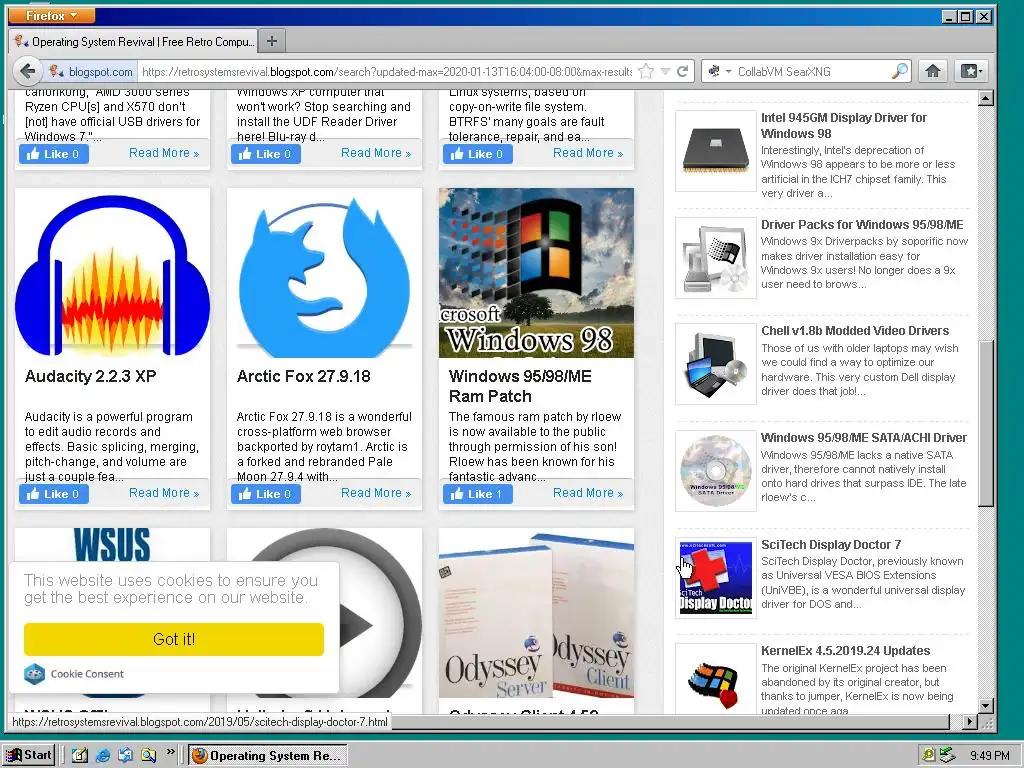This screenshot has width=1024, height=768.
Task: Click the vertical scrollbar up arrow
Action: point(986,99)
